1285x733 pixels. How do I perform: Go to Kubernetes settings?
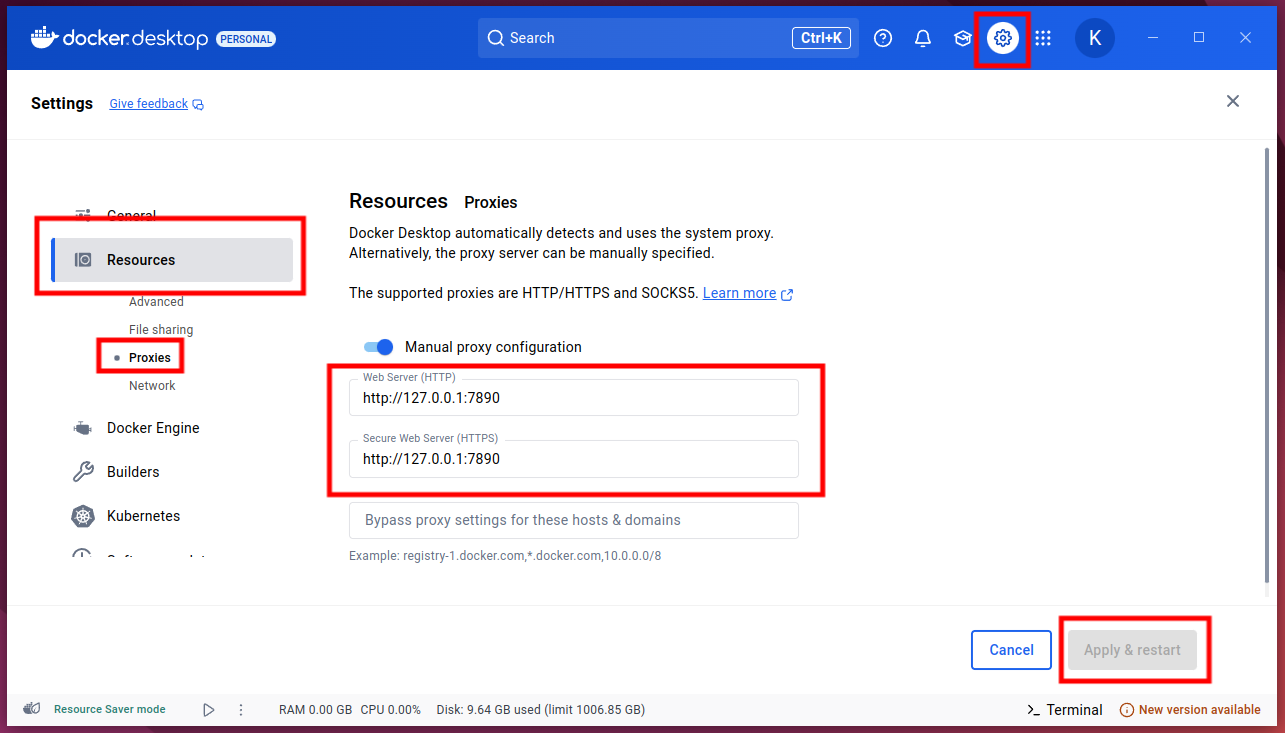(143, 516)
